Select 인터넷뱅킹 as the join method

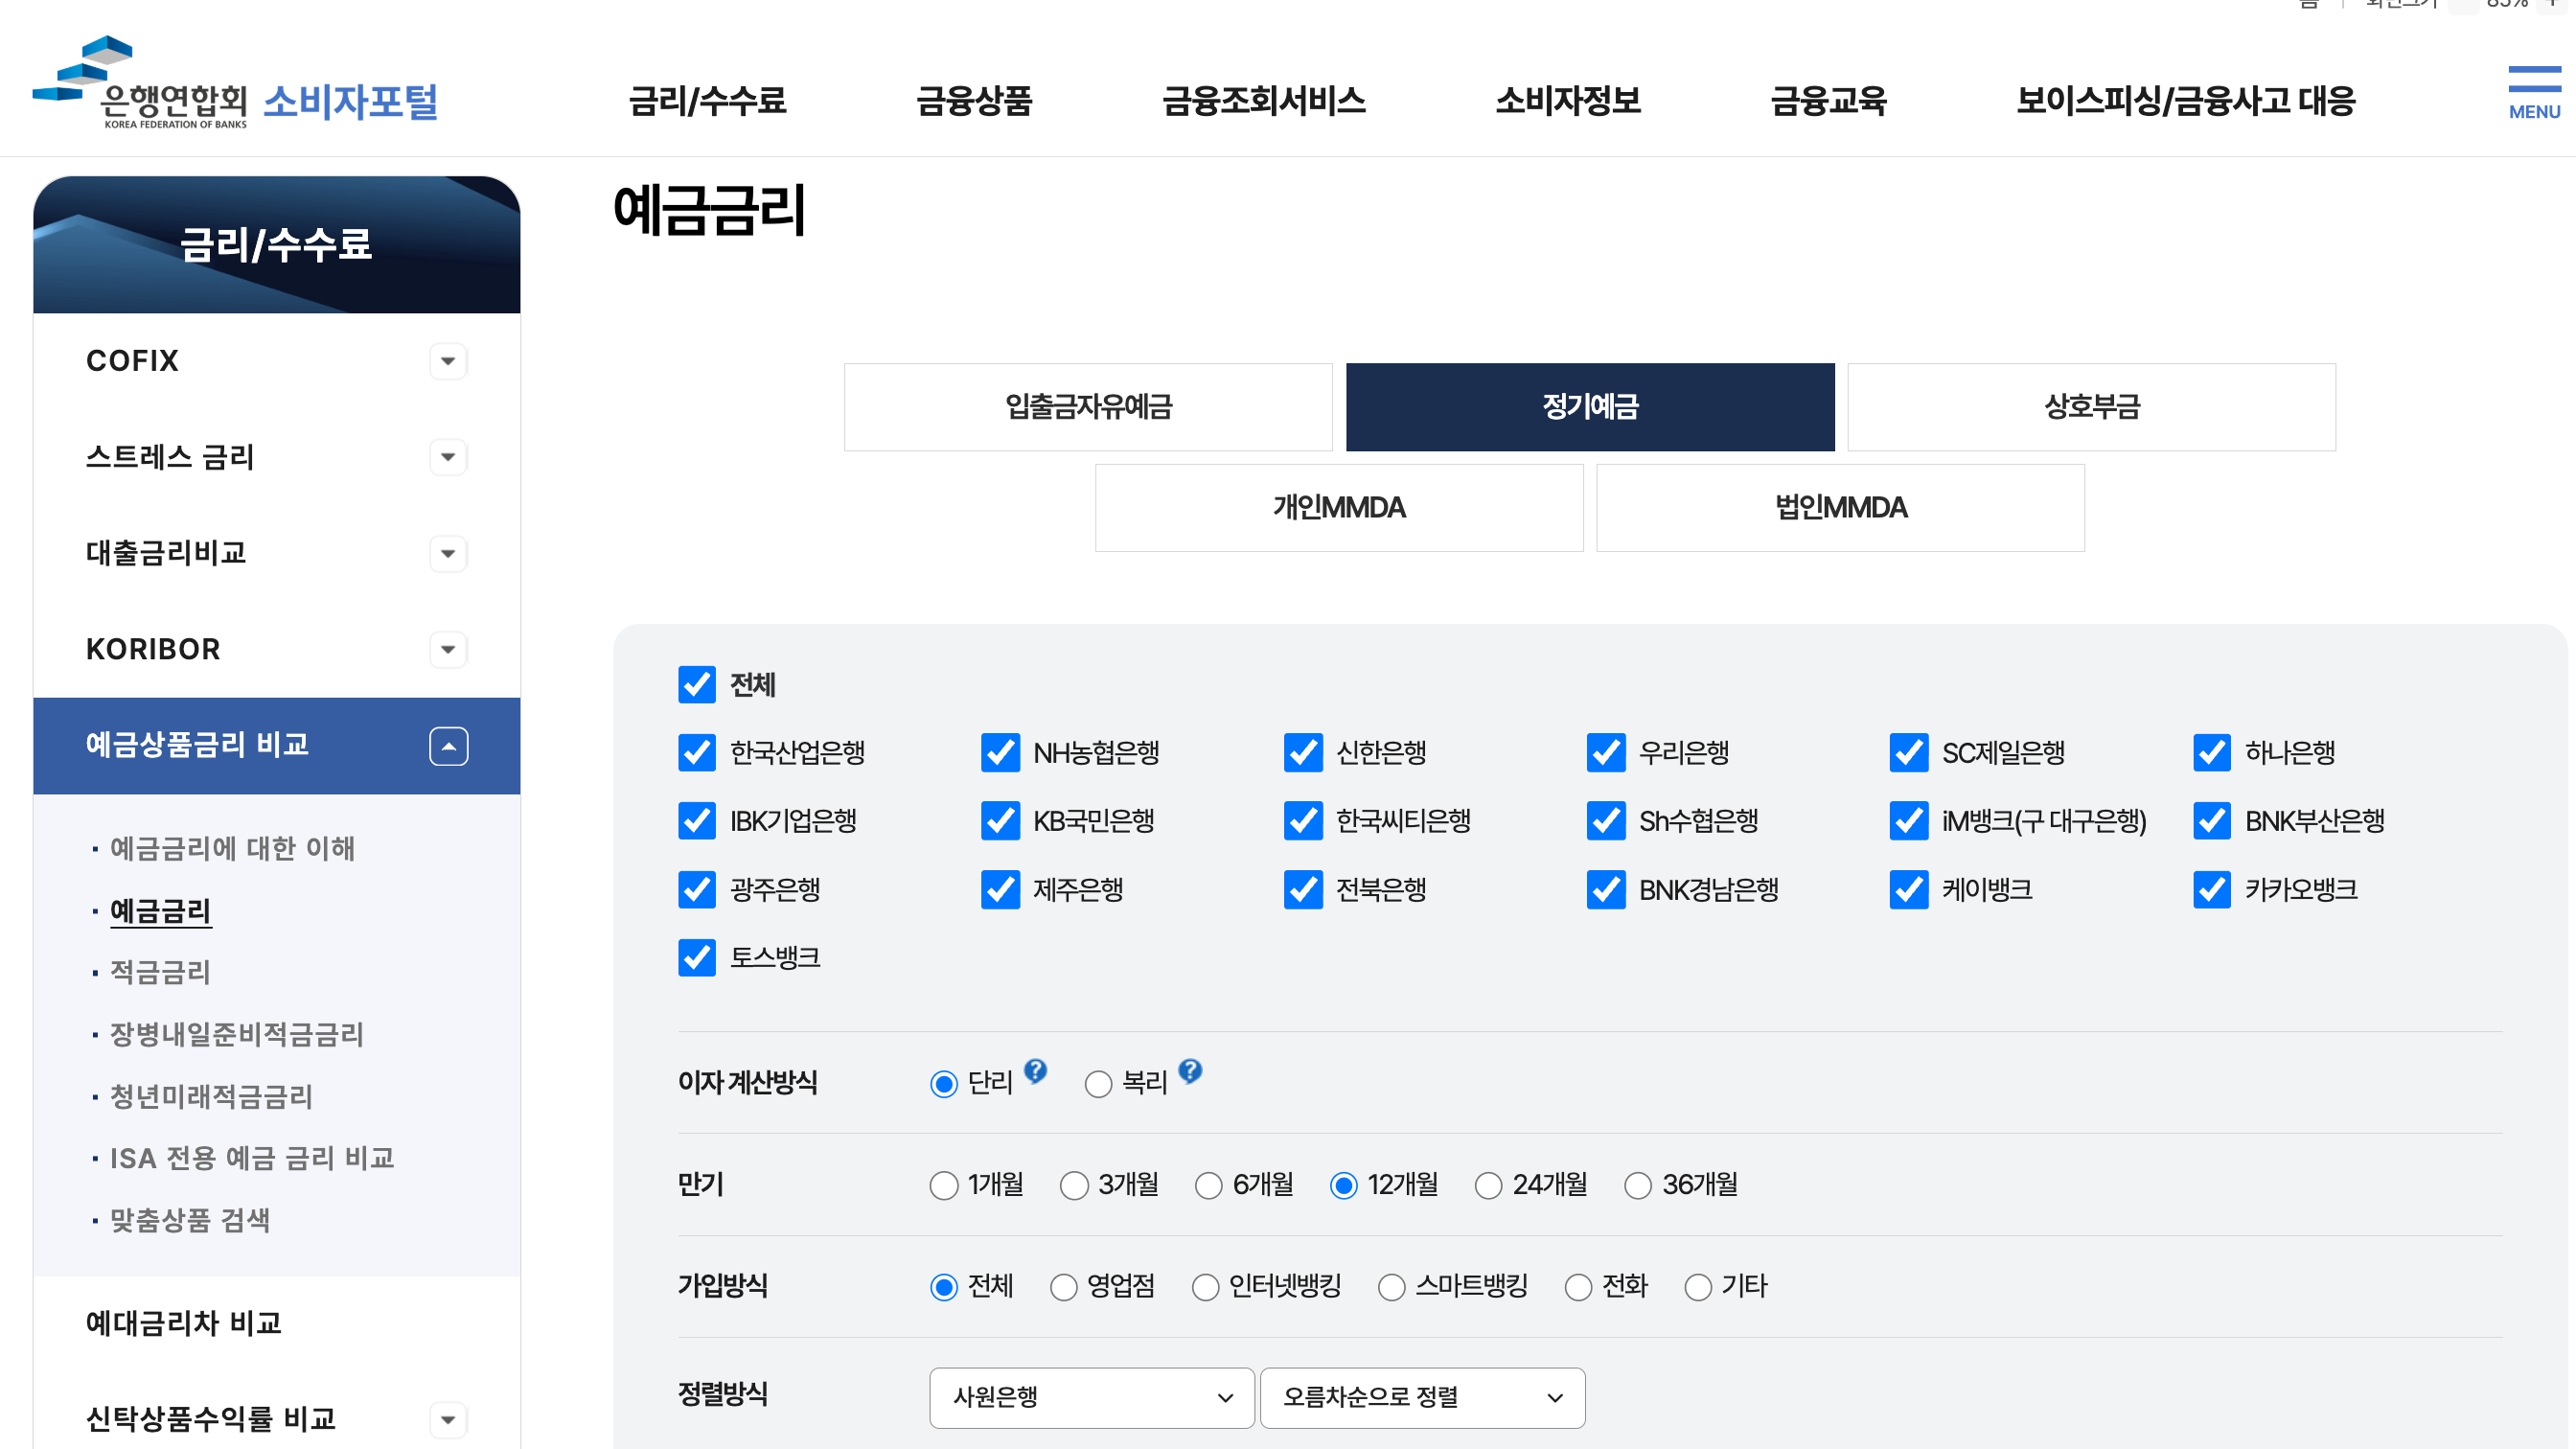tap(1206, 1287)
